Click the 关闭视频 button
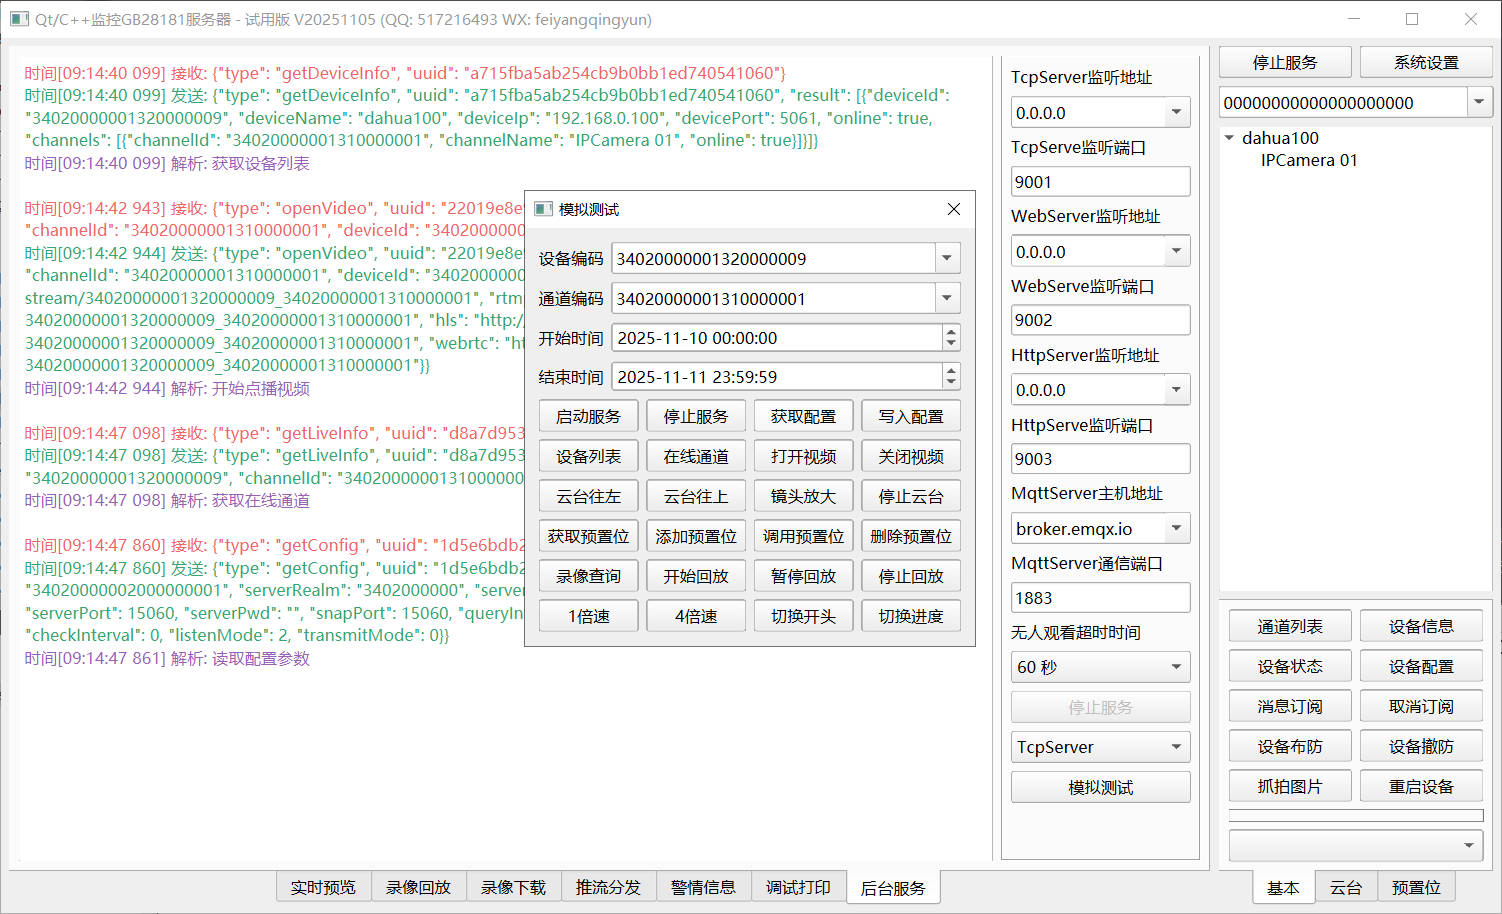Screen dimensions: 1502x914 (911, 456)
